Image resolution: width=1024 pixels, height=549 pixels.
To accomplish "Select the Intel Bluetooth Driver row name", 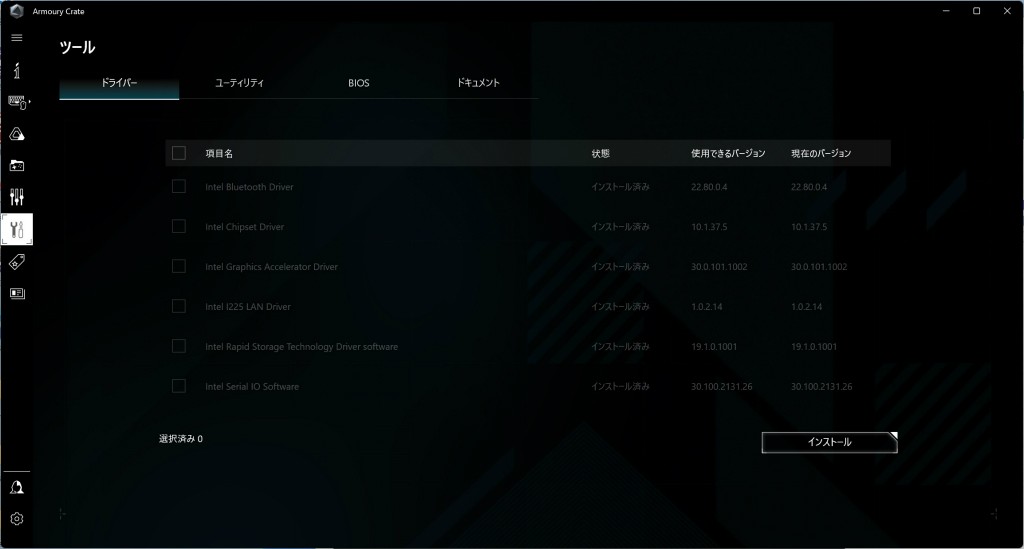I will (x=249, y=187).
